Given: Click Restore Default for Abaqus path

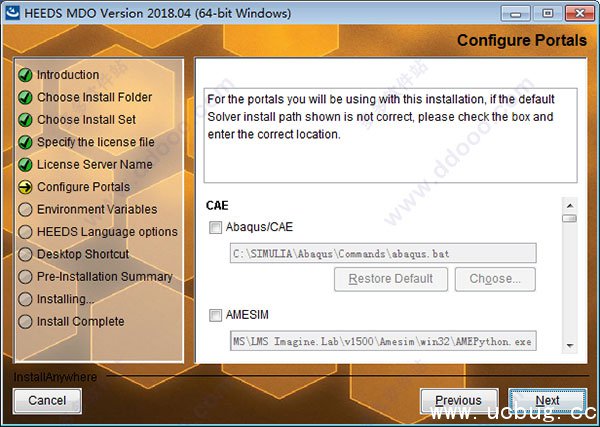Looking at the screenshot, I should [391, 279].
